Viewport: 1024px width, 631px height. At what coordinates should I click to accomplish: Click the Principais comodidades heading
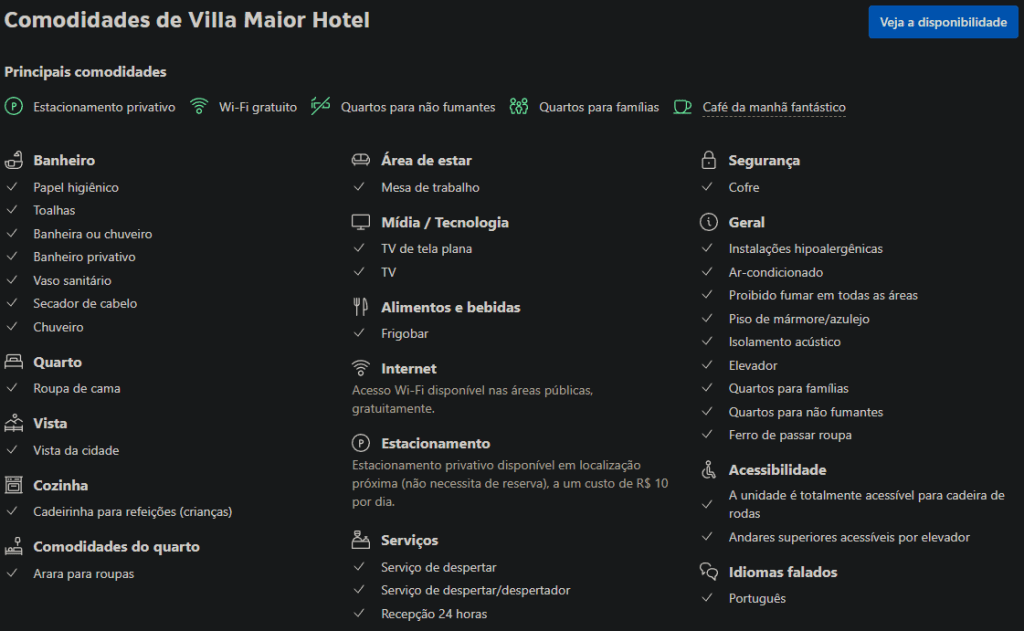coord(85,72)
